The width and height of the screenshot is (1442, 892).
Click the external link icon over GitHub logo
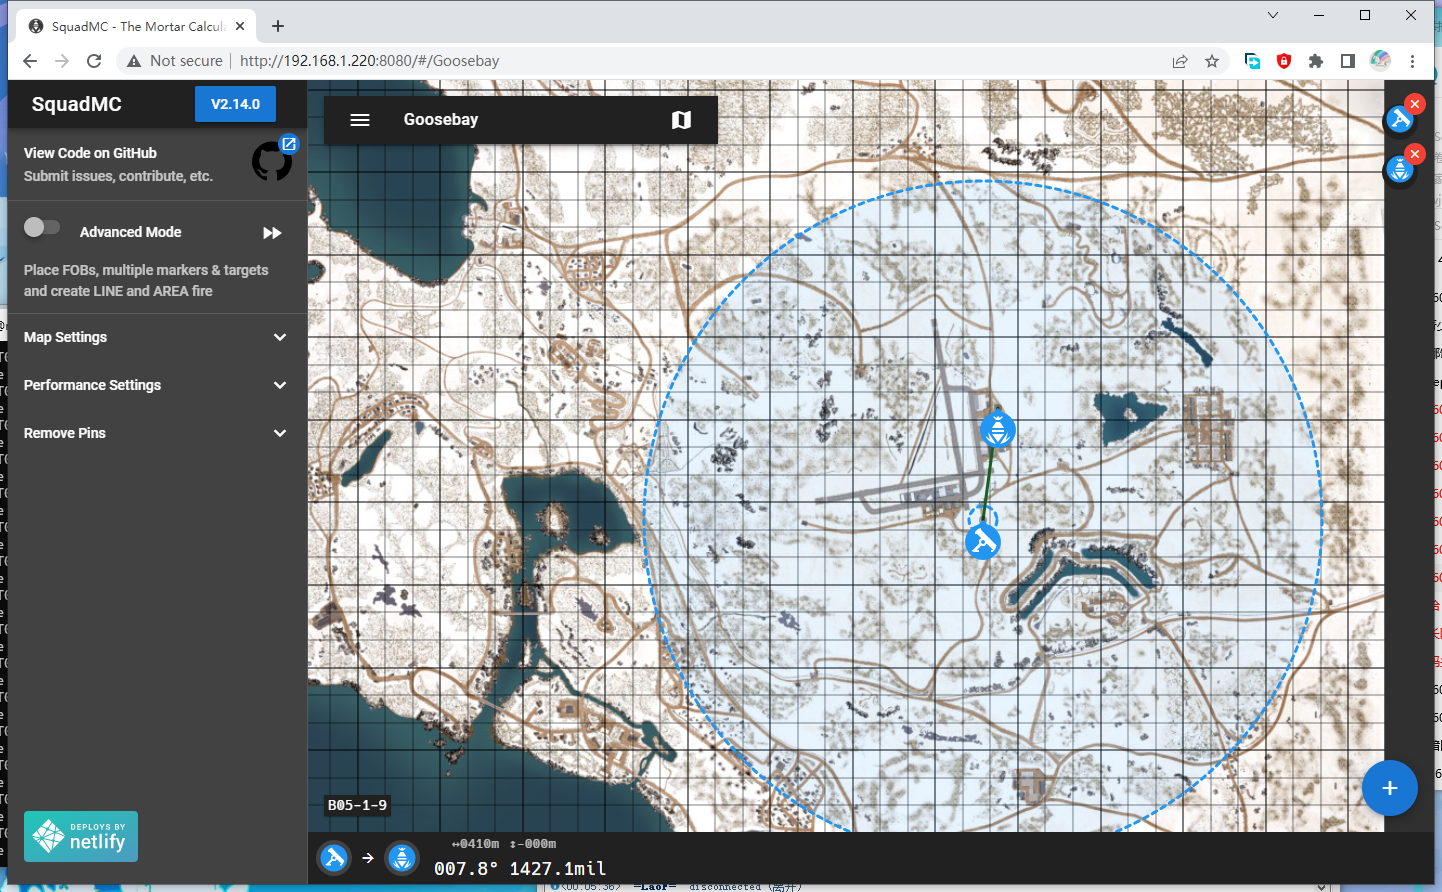coord(289,144)
